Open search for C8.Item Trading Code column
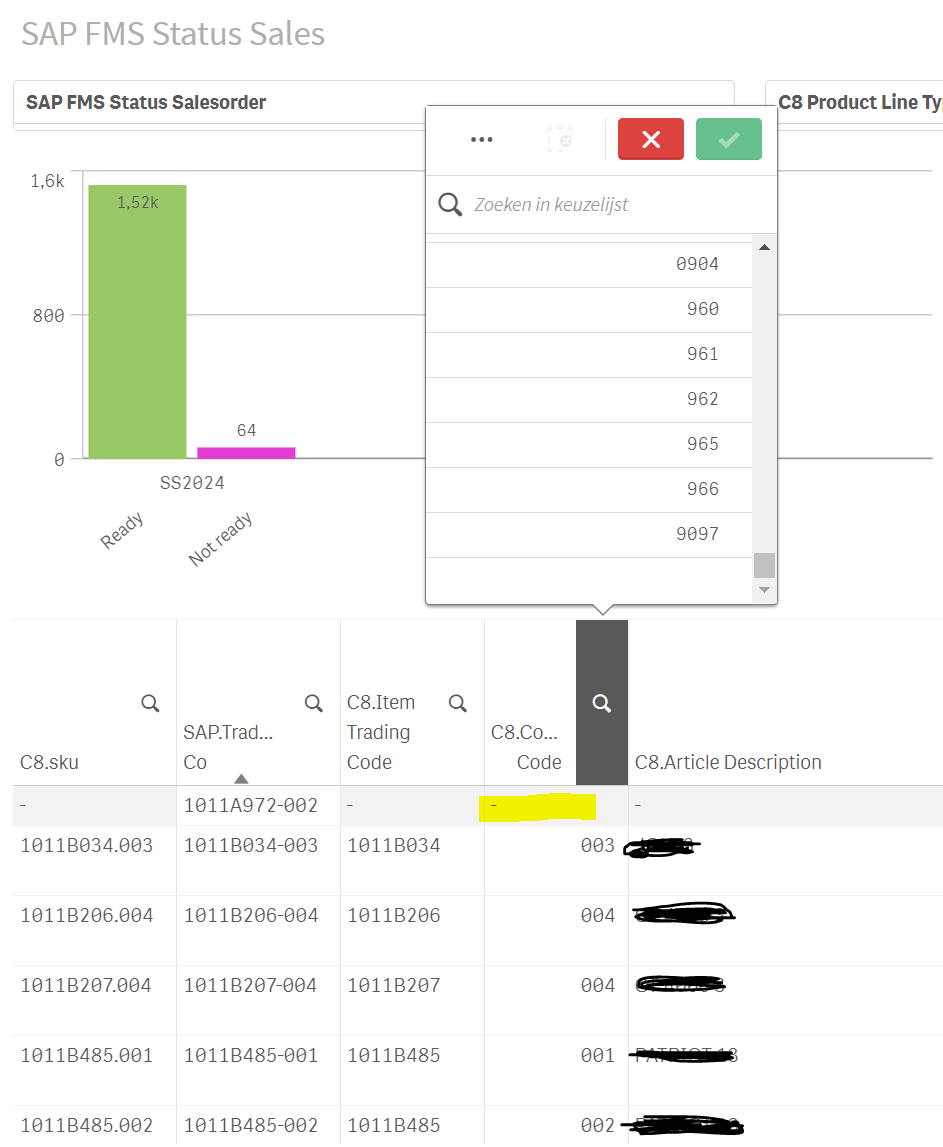This screenshot has height=1147, width=943. (458, 704)
